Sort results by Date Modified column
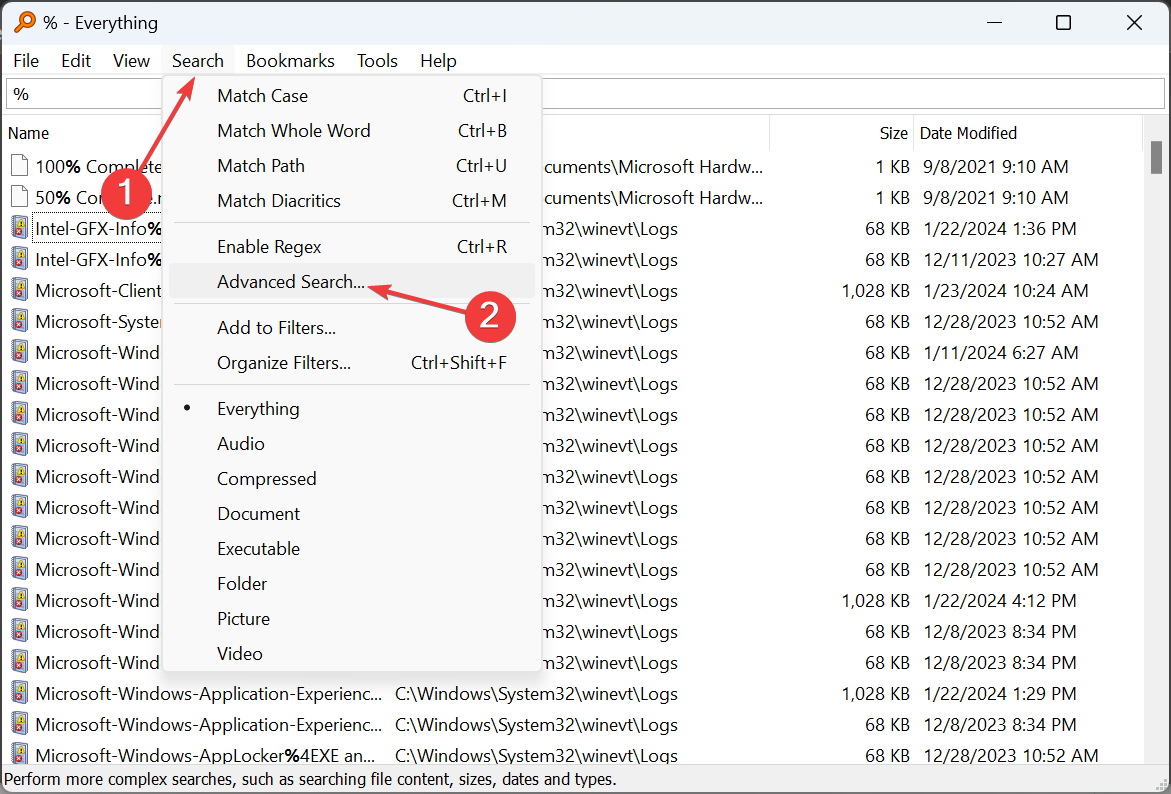1171x794 pixels. tap(968, 133)
